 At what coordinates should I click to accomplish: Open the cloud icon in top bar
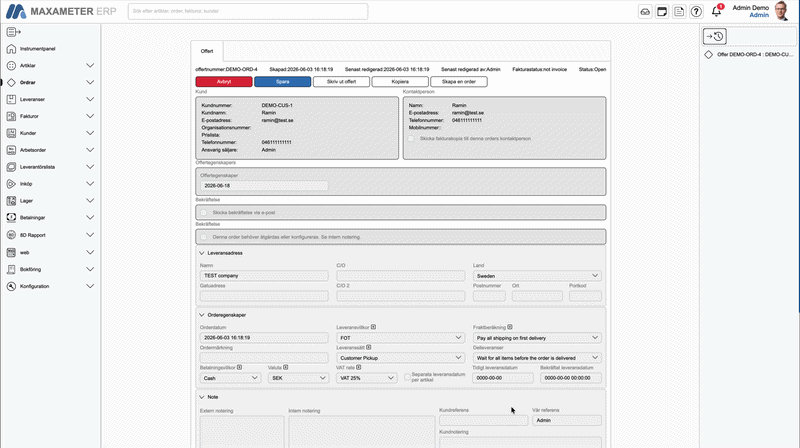[x=645, y=12]
